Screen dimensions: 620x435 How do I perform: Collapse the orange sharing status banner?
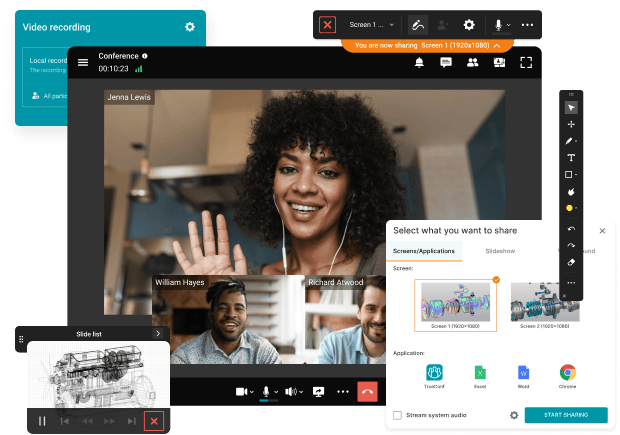(497, 46)
